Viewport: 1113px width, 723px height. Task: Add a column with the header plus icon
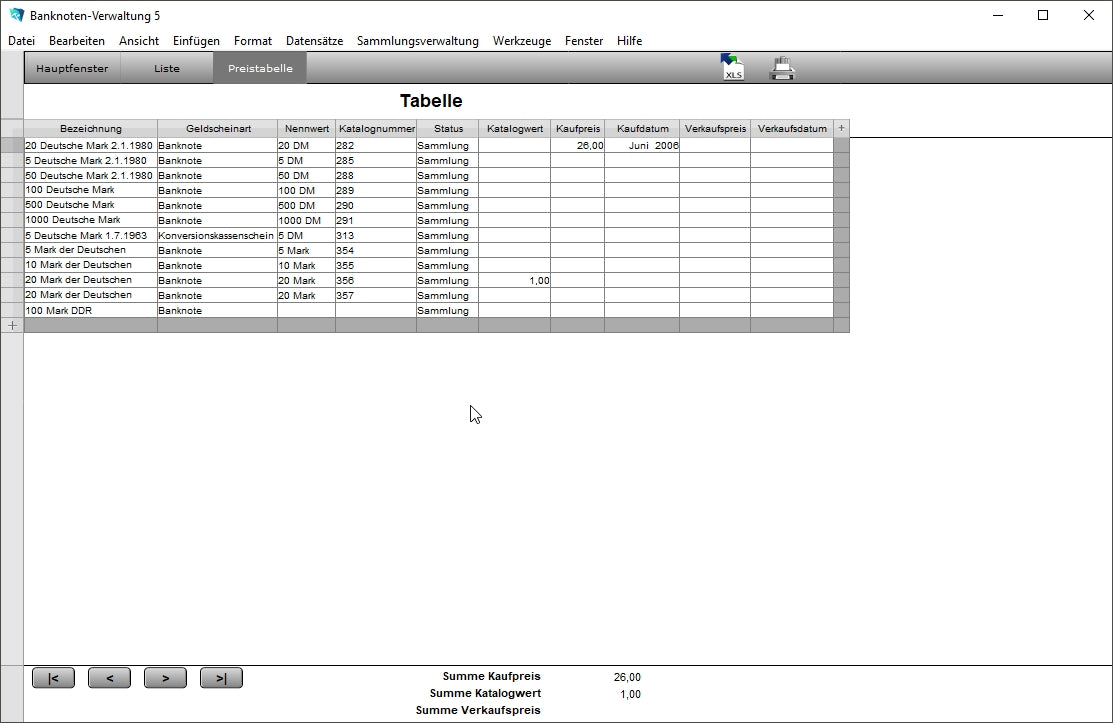841,128
